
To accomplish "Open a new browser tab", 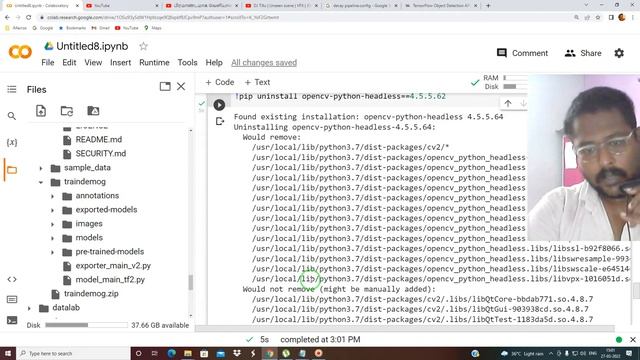I will (x=488, y=6).
